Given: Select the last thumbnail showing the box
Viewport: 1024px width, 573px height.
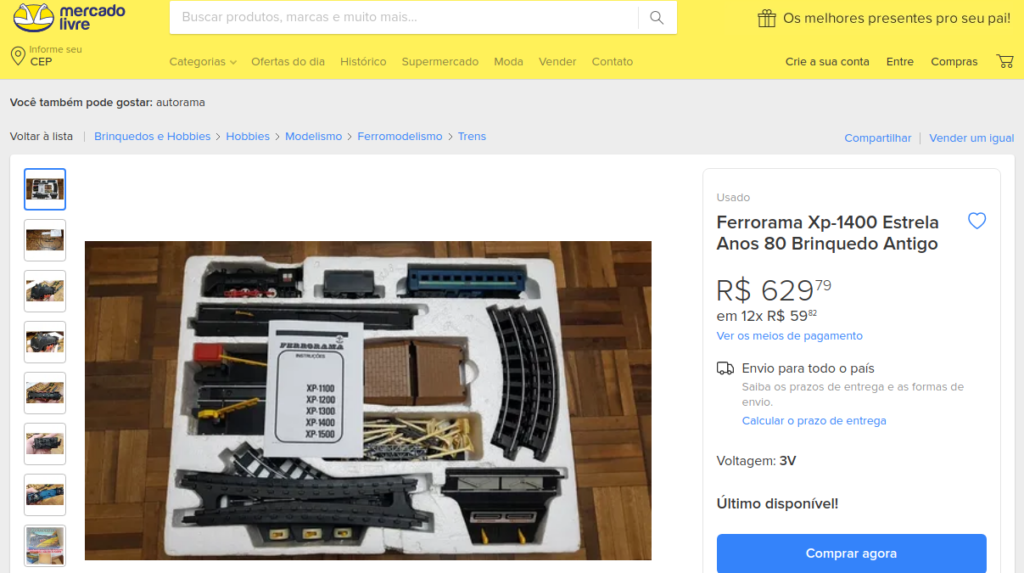Looking at the screenshot, I should pos(45,546).
